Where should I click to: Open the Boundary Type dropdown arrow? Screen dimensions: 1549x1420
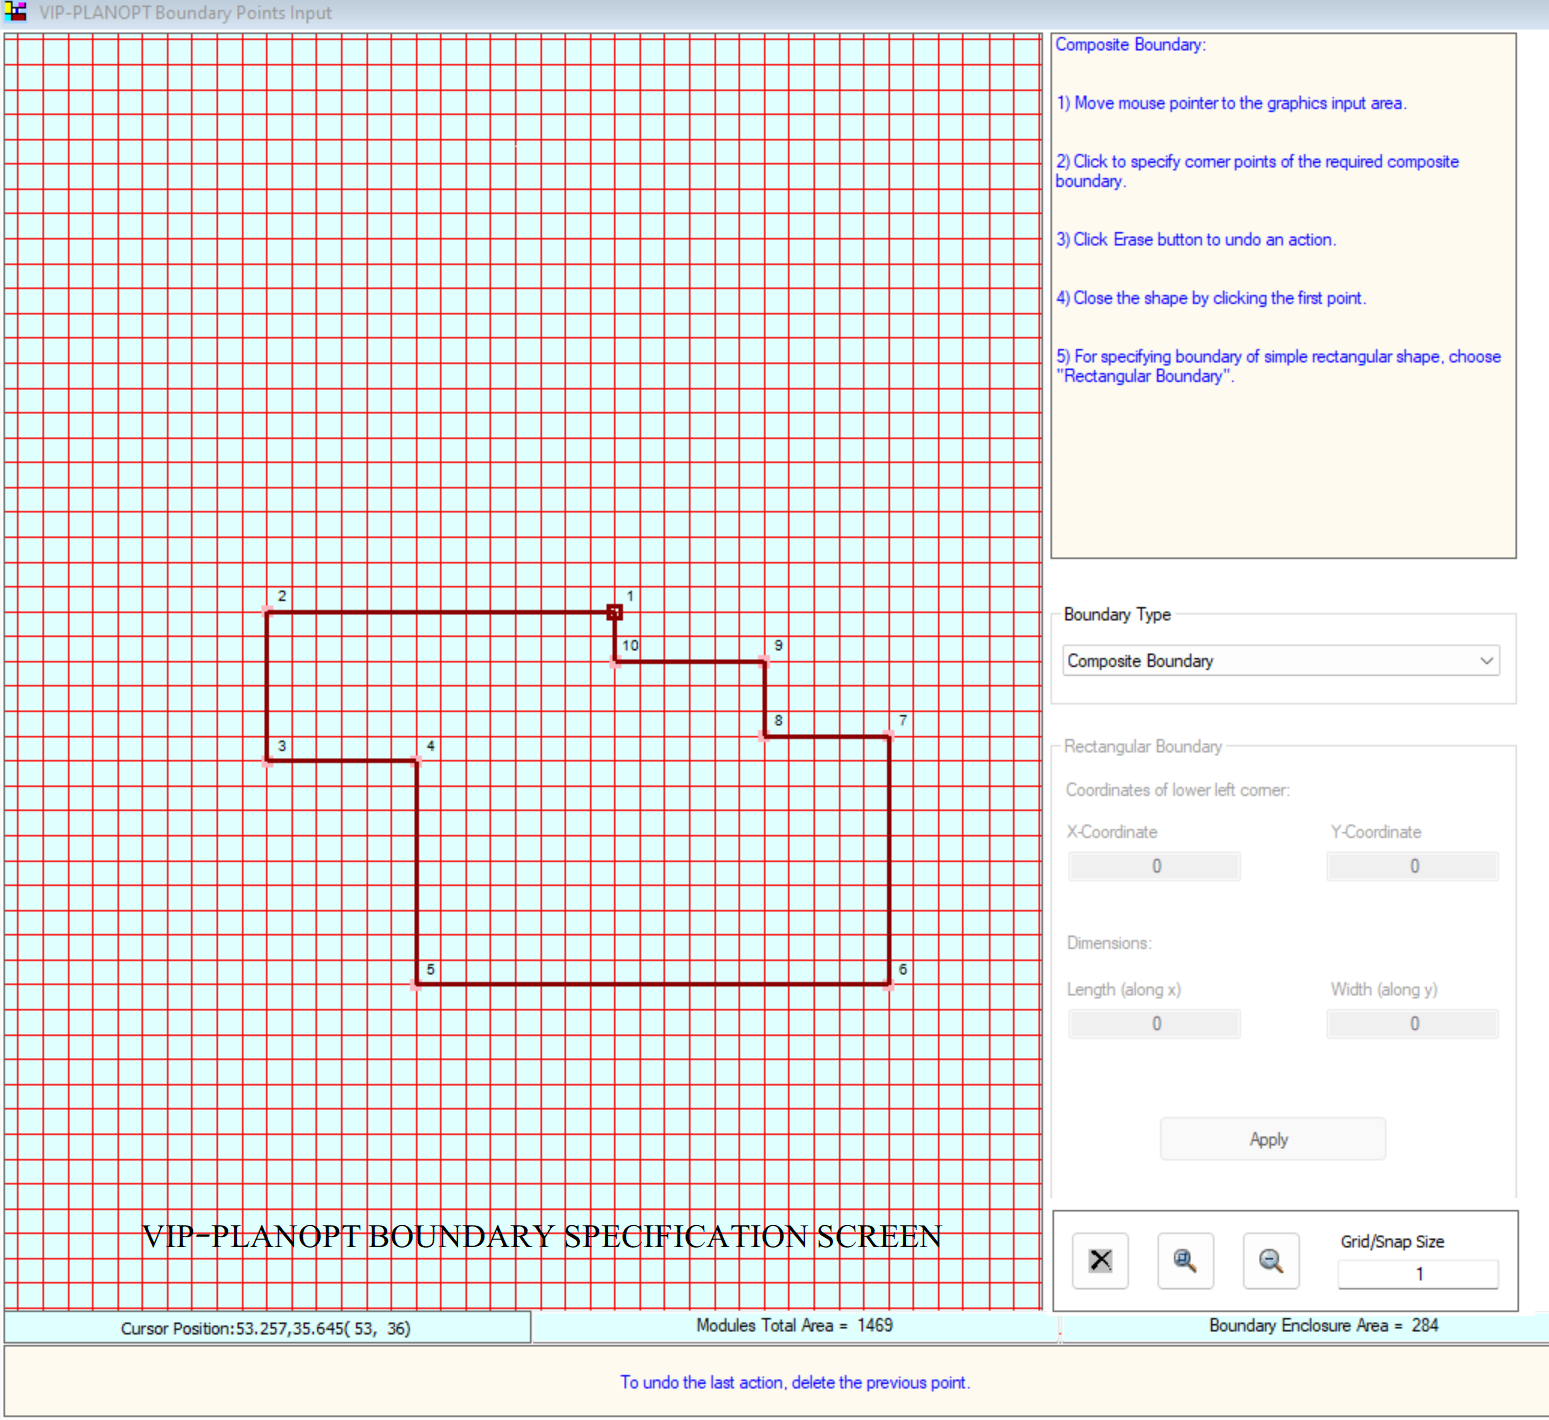[x=1486, y=661]
